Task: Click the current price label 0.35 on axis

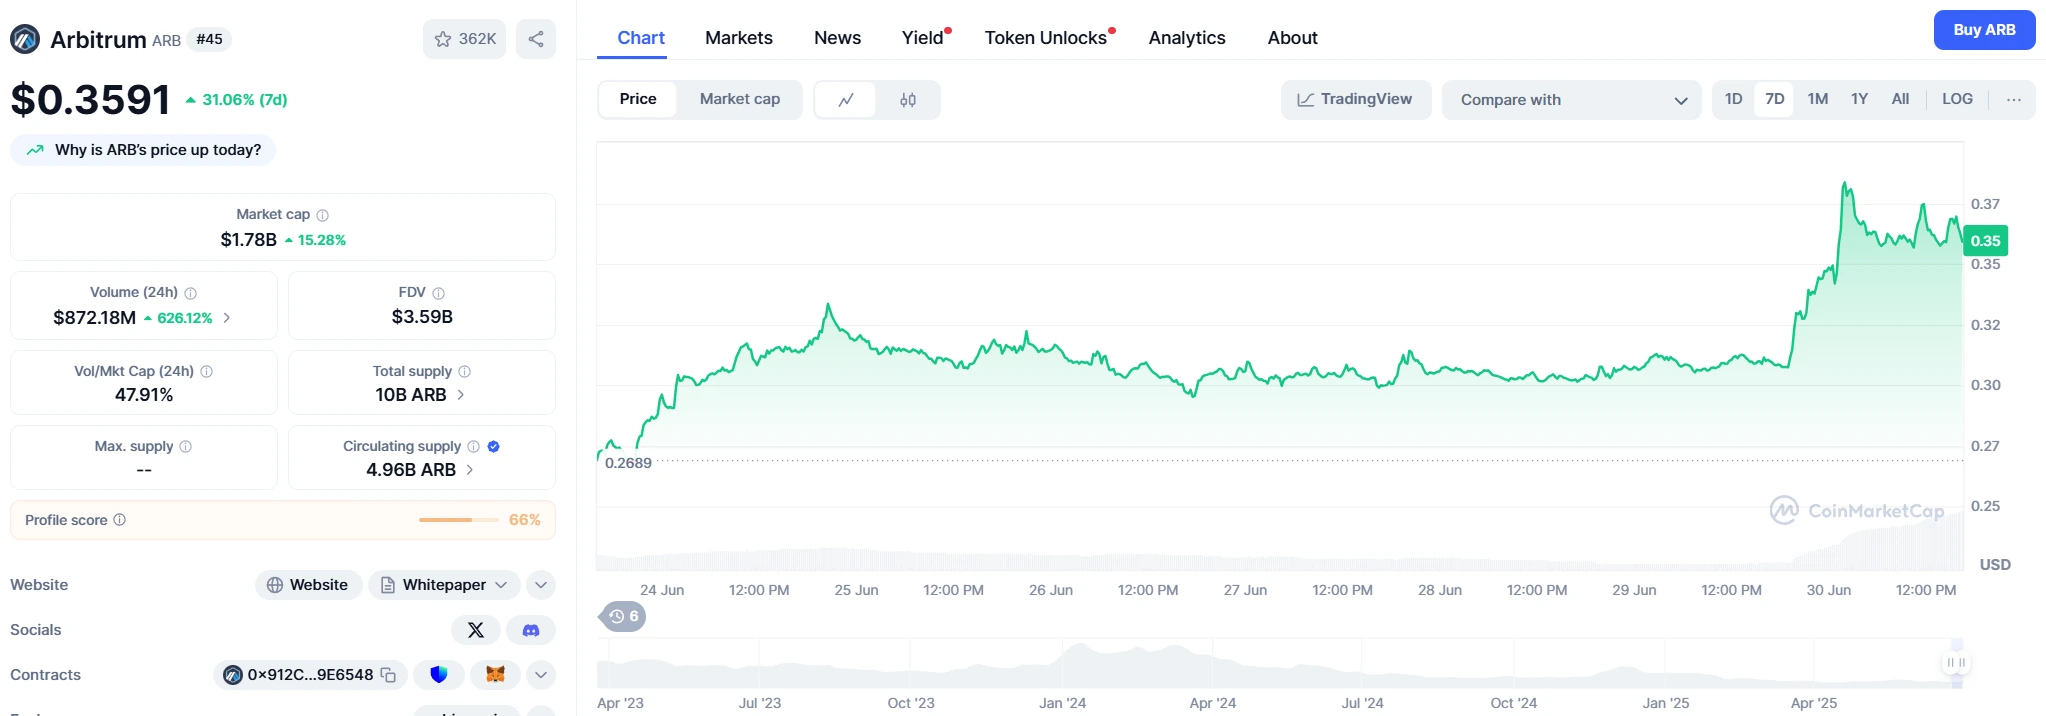Action: [x=1985, y=241]
